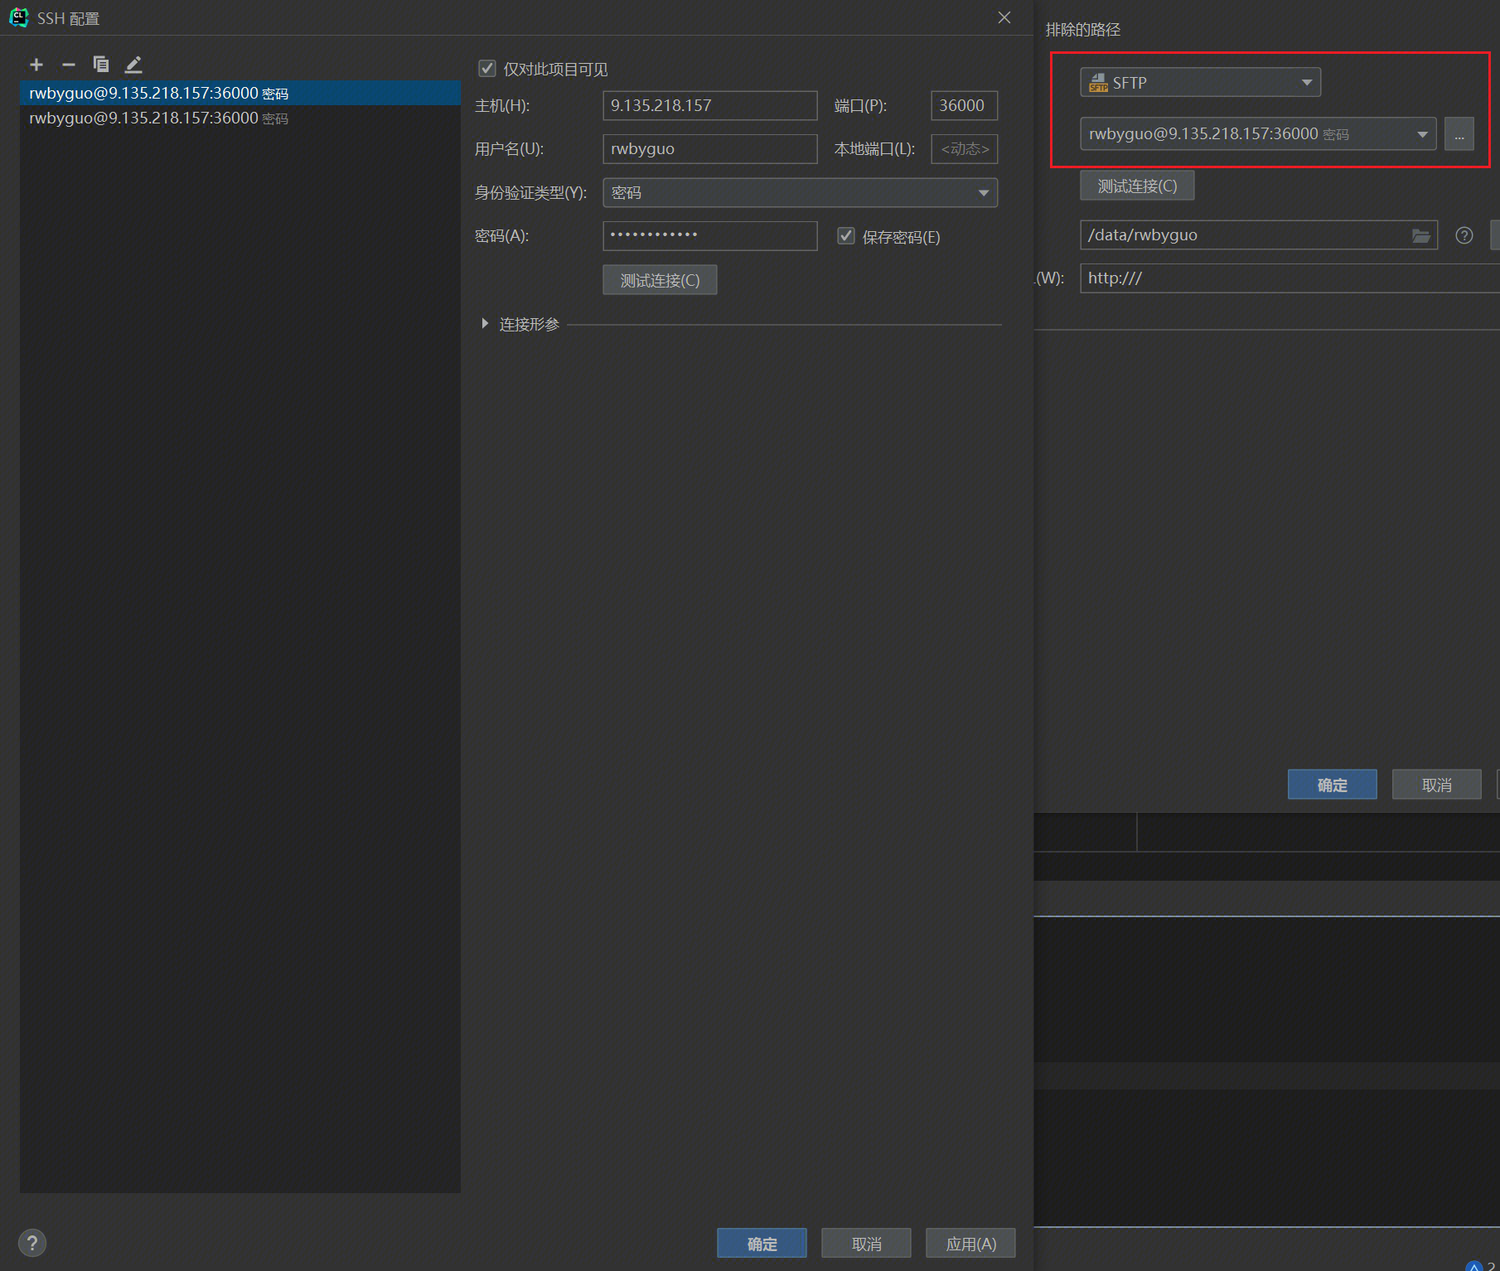The width and height of the screenshot is (1500, 1271).
Task: Click the remove SSH configuration minus icon
Action: point(68,65)
